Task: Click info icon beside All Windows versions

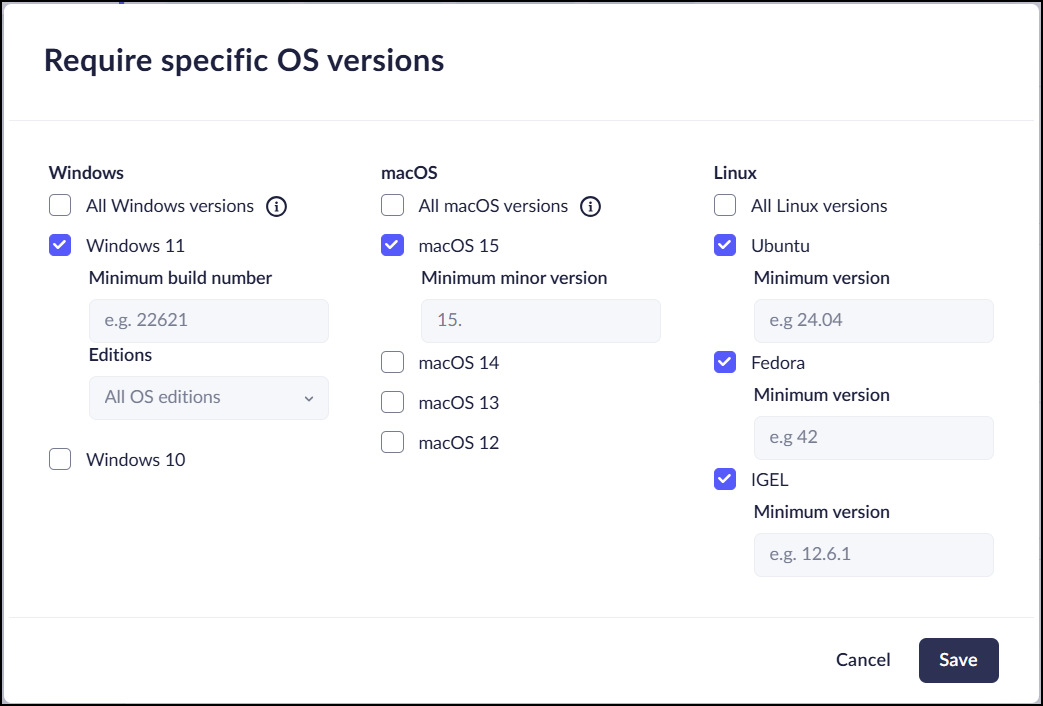Action: click(x=277, y=207)
